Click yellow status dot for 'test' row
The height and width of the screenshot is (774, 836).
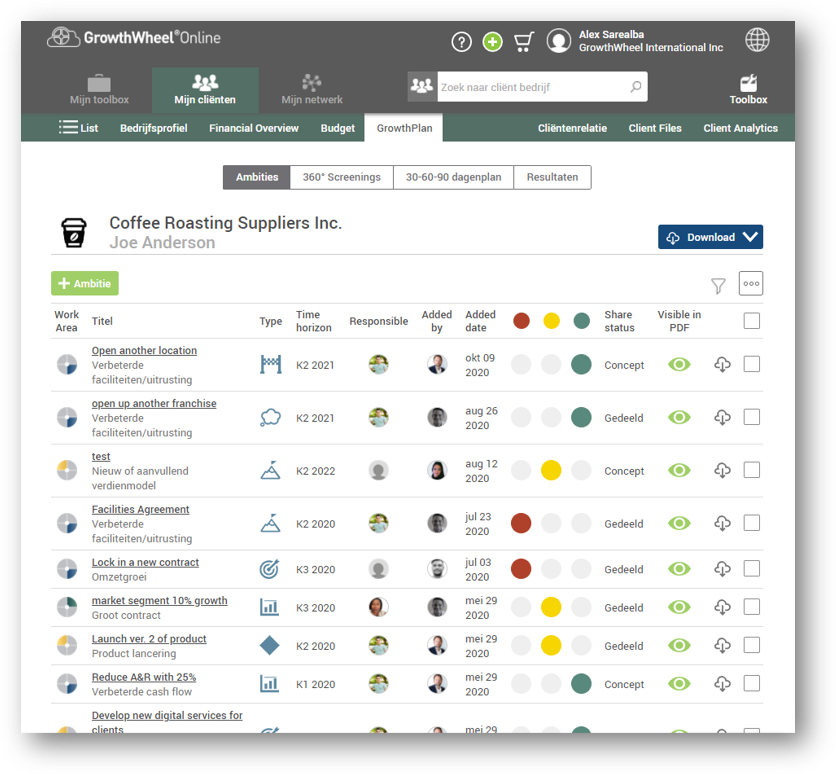pos(551,470)
